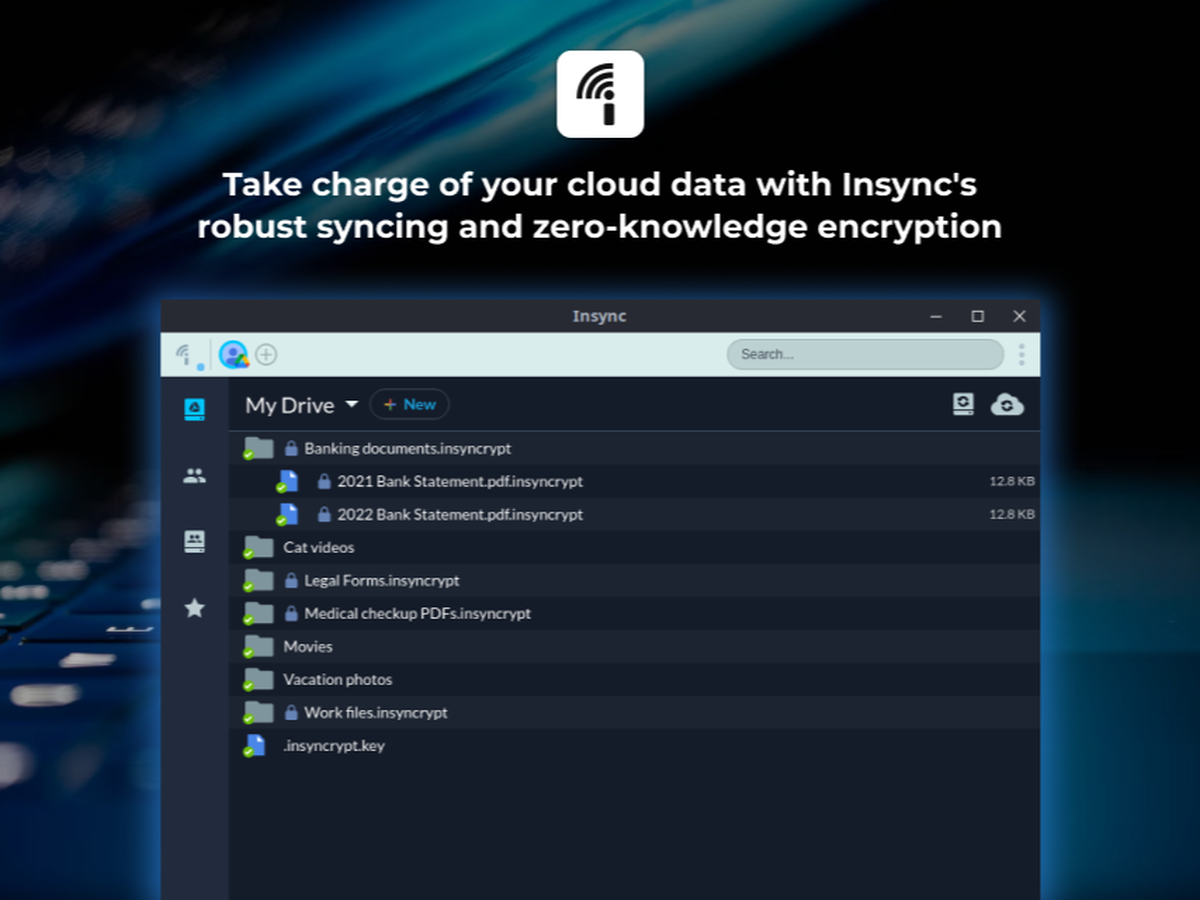Click the Insync logo in toolbar
The width and height of the screenshot is (1200, 900).
coord(184,354)
